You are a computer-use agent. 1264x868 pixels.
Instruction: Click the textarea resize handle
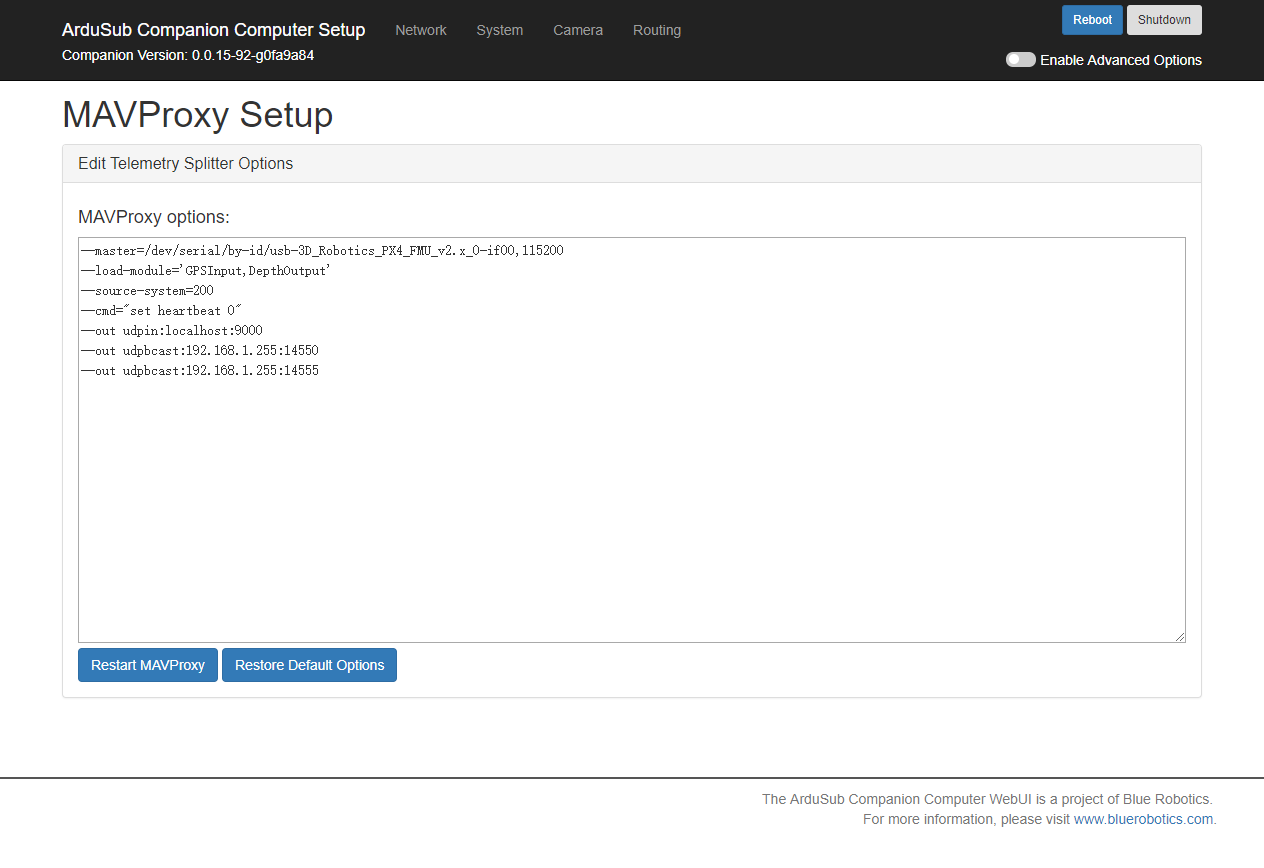point(1181,636)
